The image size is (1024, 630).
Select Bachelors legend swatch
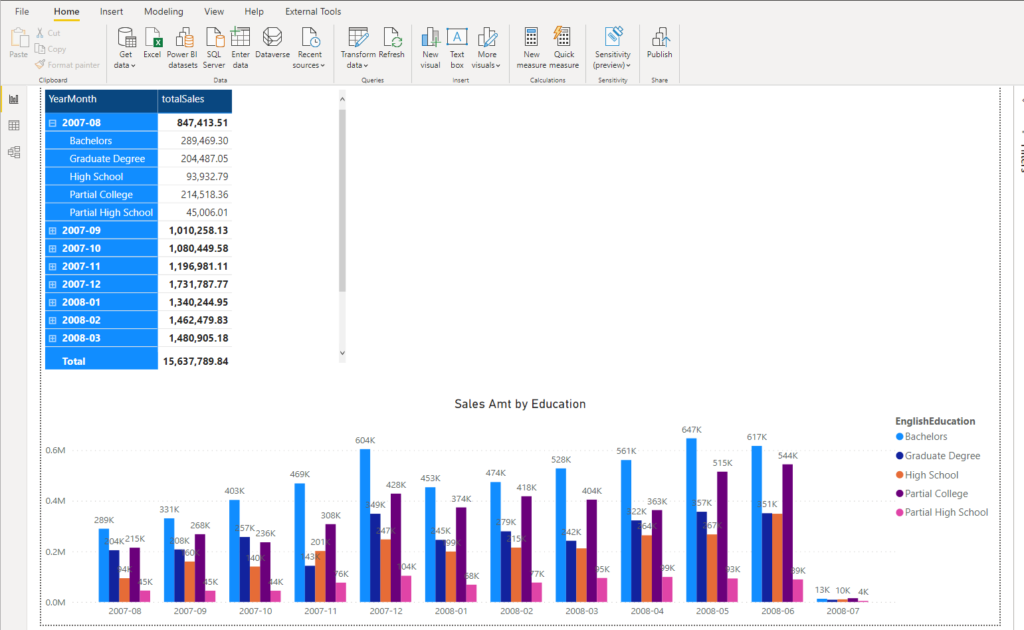[899, 437]
